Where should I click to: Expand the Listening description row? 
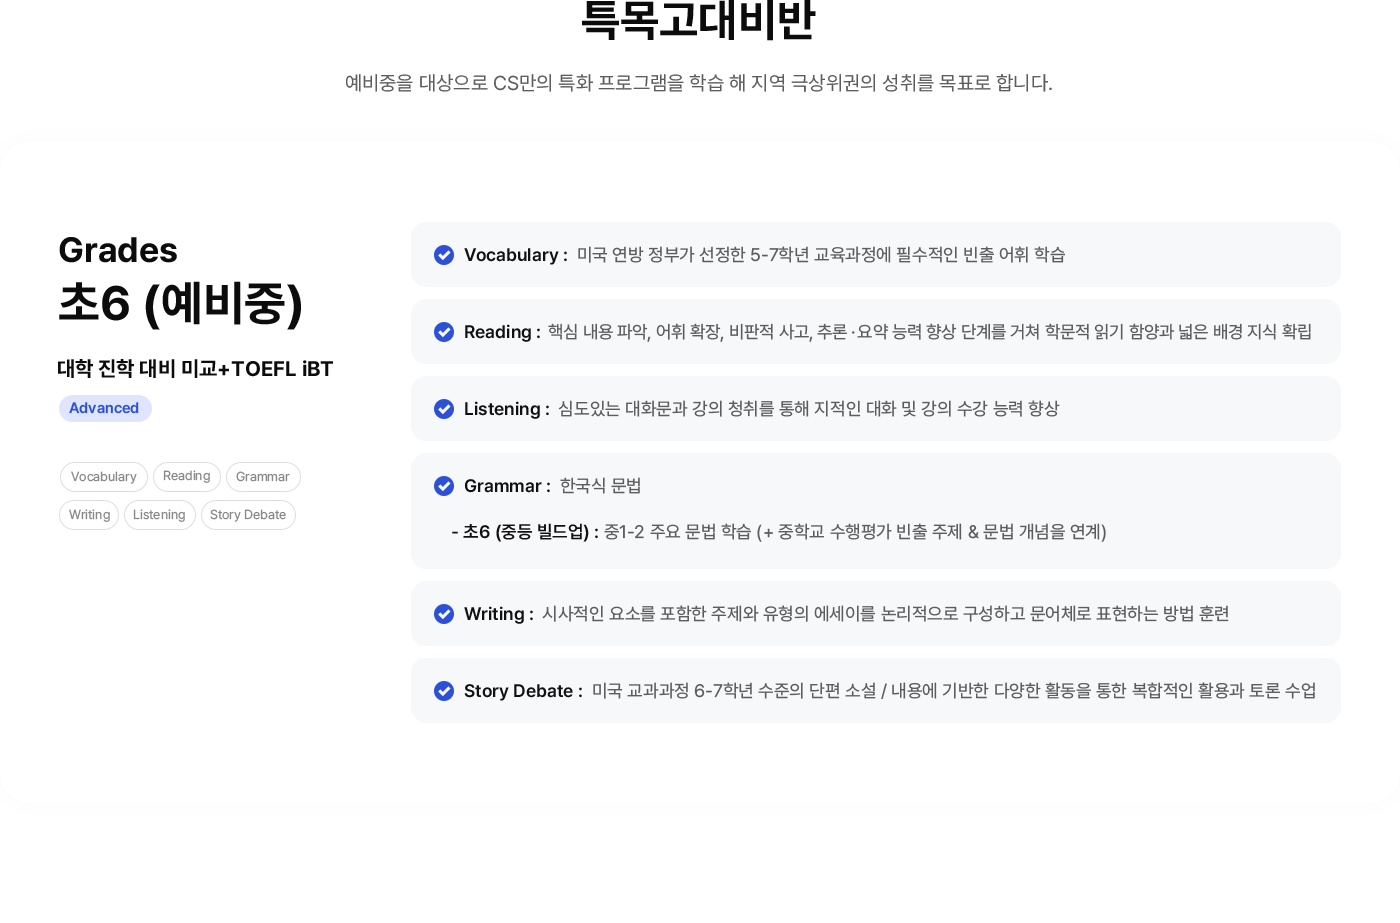coord(876,409)
